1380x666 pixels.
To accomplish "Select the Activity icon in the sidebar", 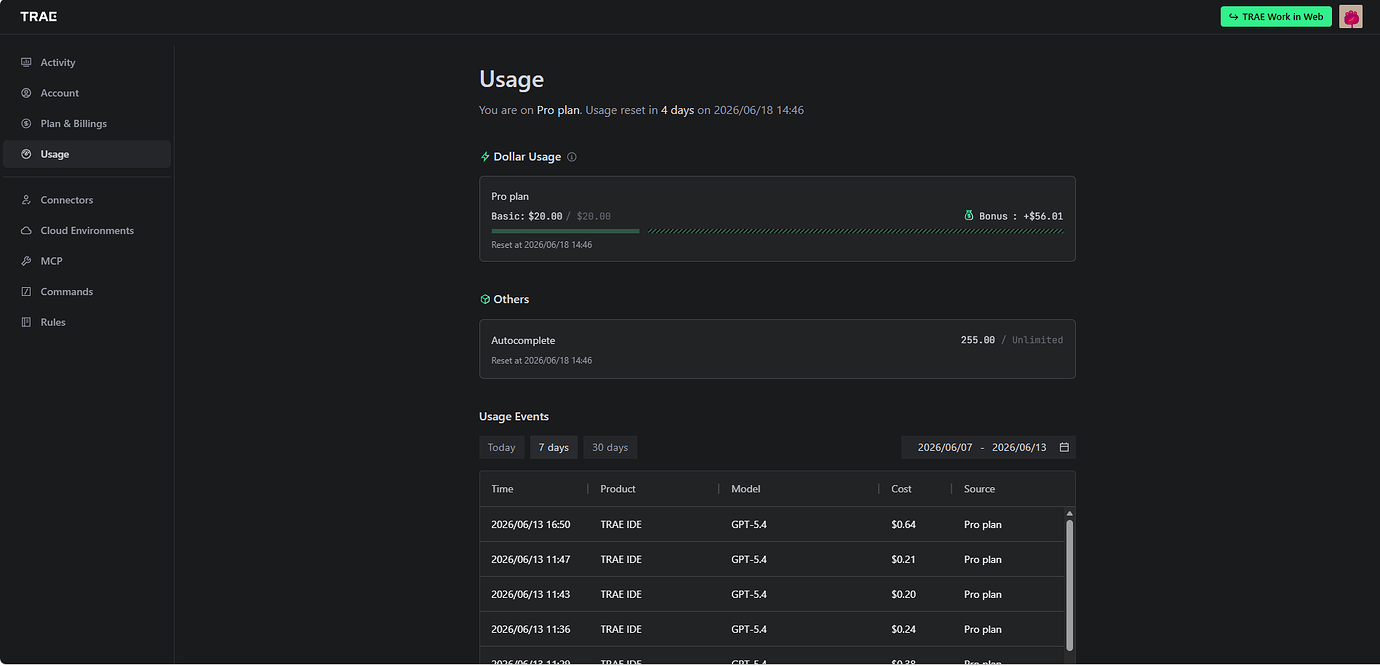I will 26,62.
